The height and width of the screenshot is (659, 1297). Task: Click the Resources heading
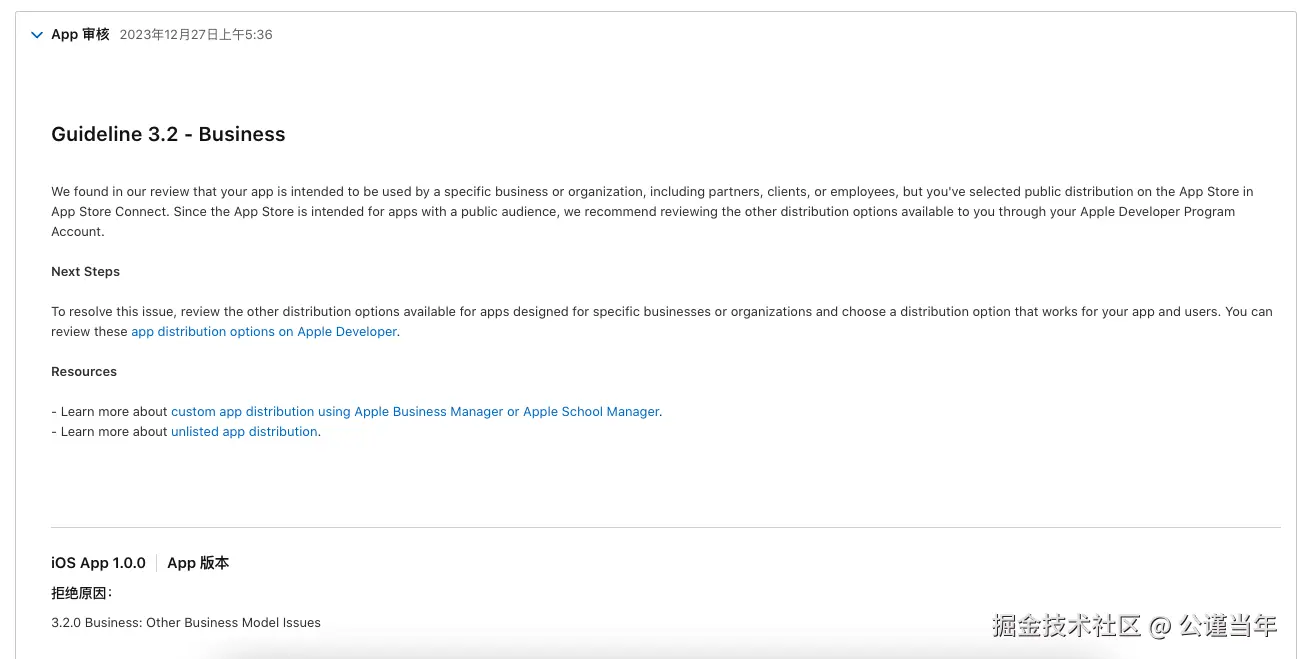pyautogui.click(x=84, y=372)
